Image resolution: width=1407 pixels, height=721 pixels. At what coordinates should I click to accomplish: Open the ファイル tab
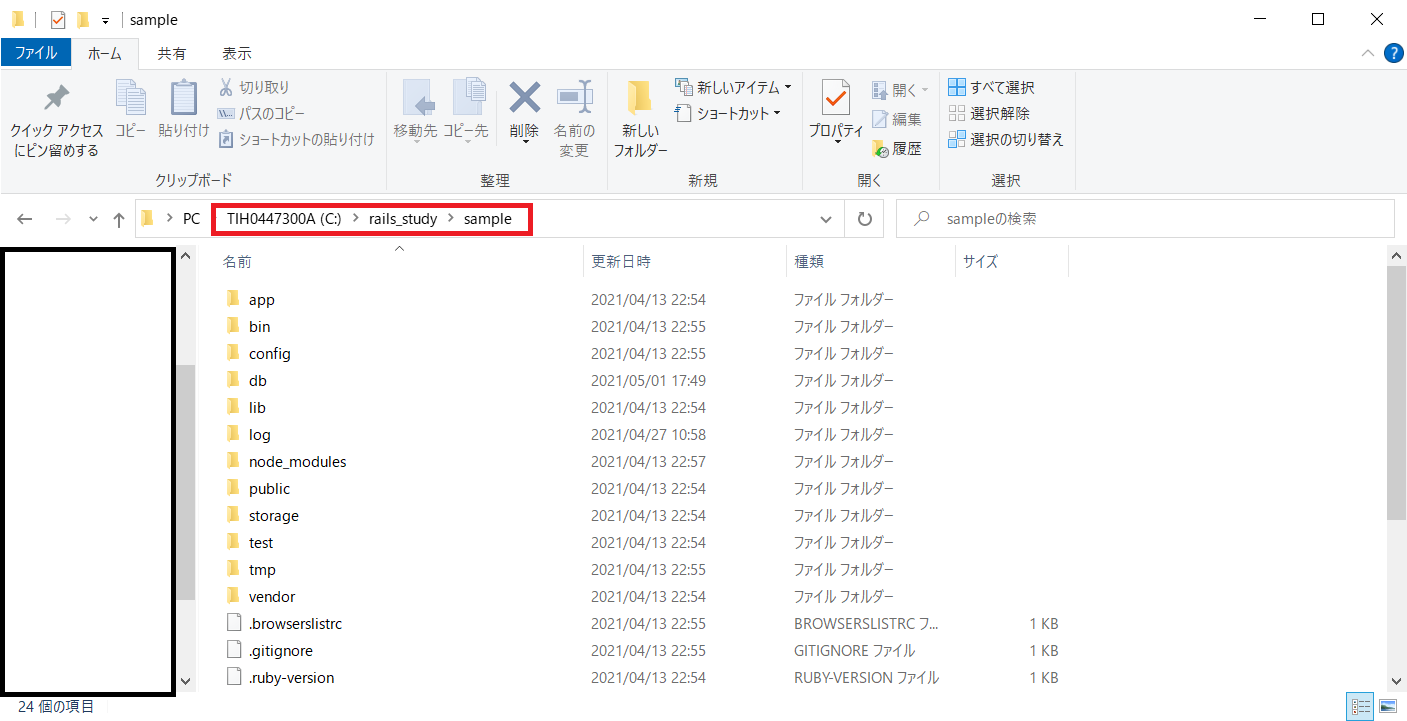pyautogui.click(x=36, y=53)
